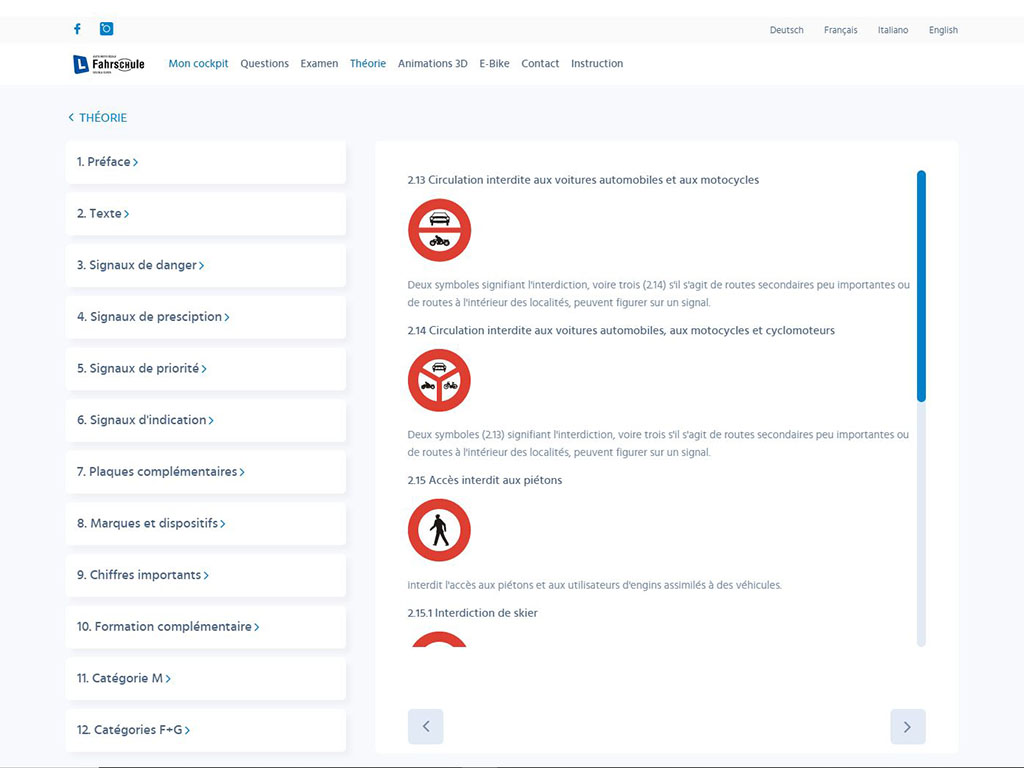Open Mon cockpit page
Image resolution: width=1024 pixels, height=768 pixels.
(198, 64)
